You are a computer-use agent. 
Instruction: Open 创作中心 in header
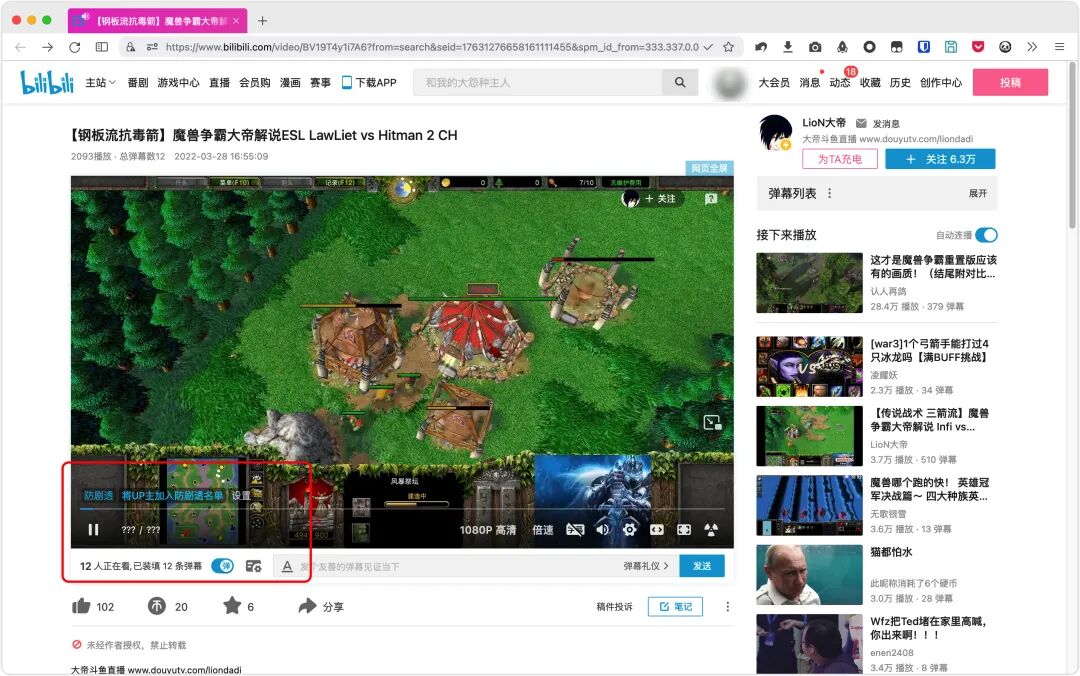(941, 83)
